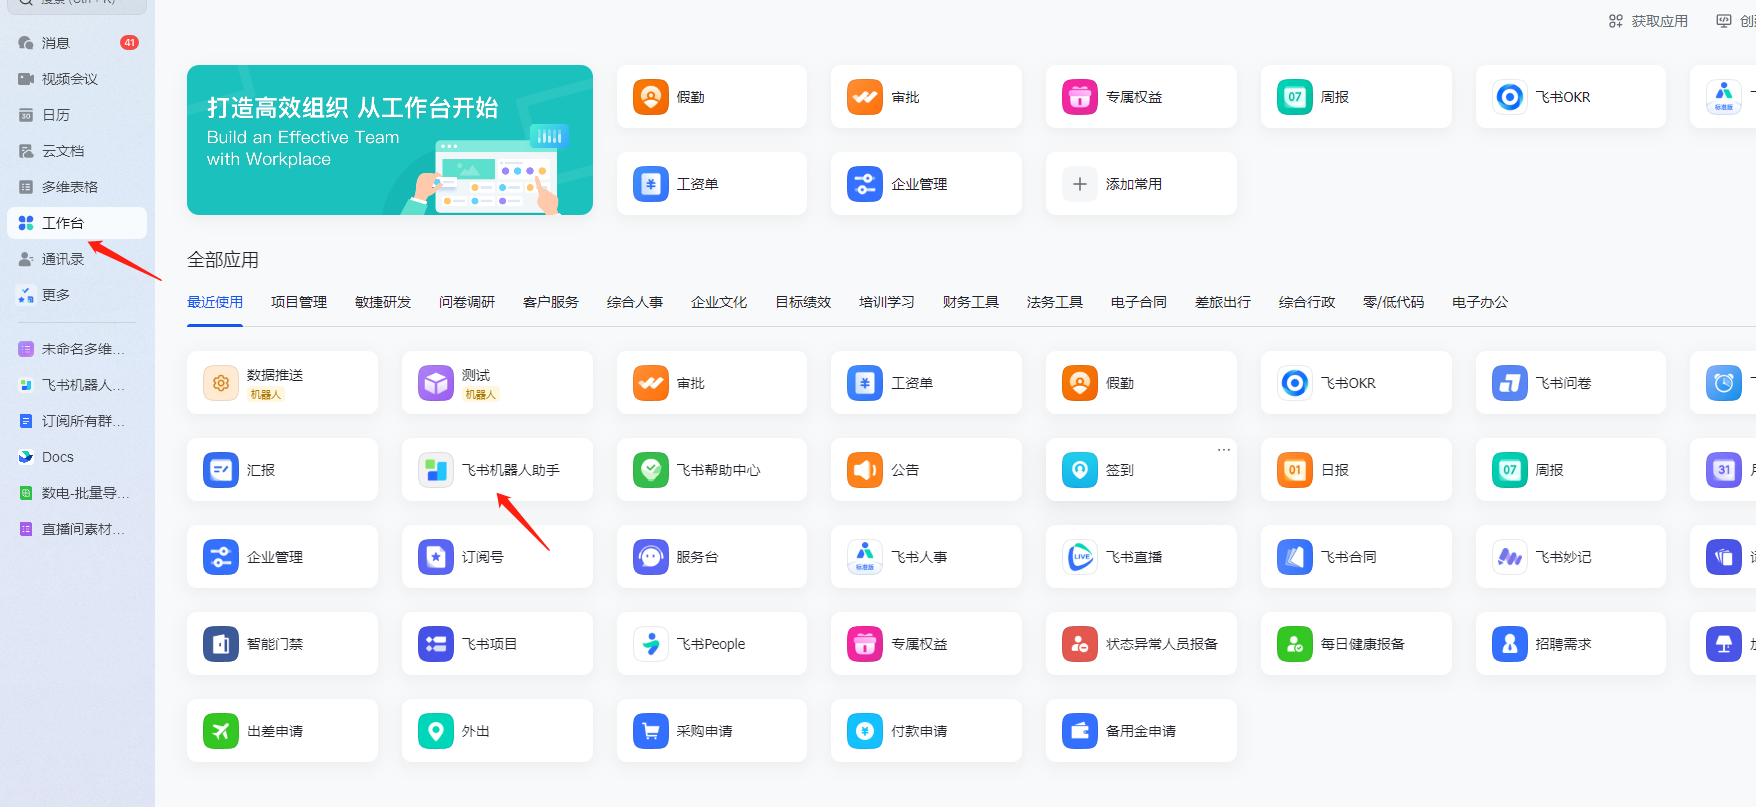The width and height of the screenshot is (1756, 807).
Task: Switch to the 项目管理 tab
Action: [x=299, y=302]
